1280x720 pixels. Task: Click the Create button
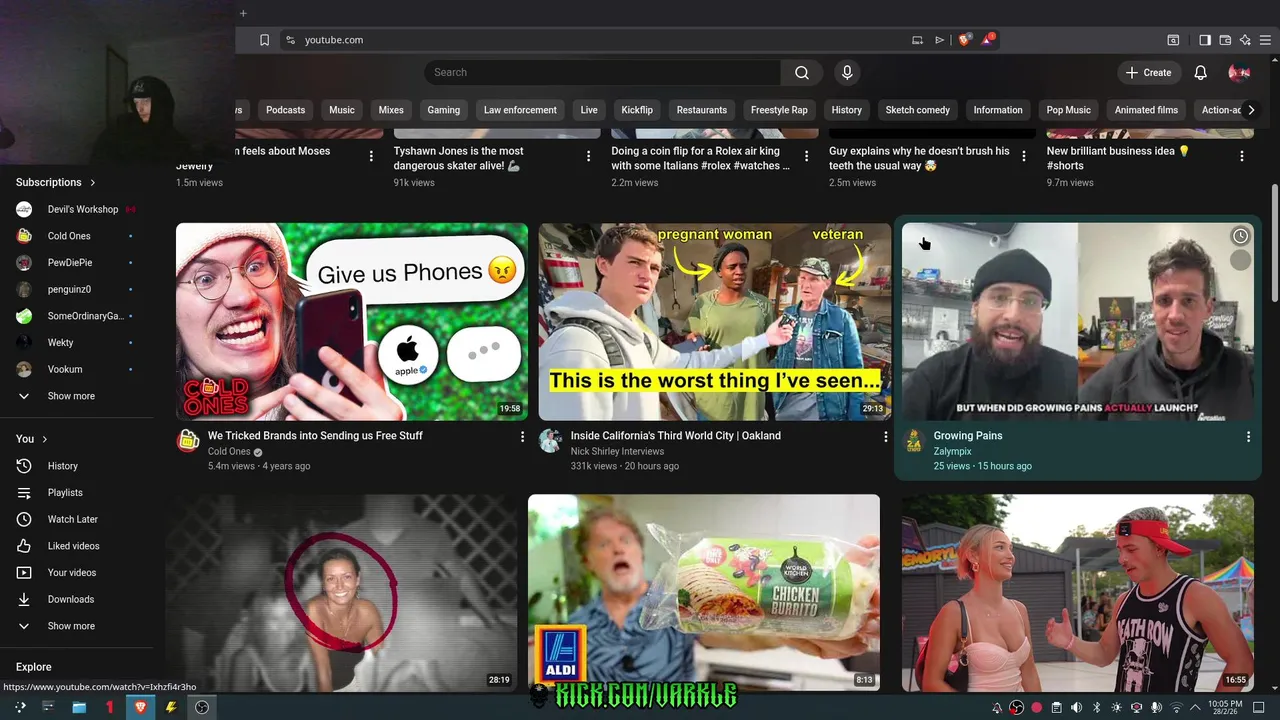1148,72
